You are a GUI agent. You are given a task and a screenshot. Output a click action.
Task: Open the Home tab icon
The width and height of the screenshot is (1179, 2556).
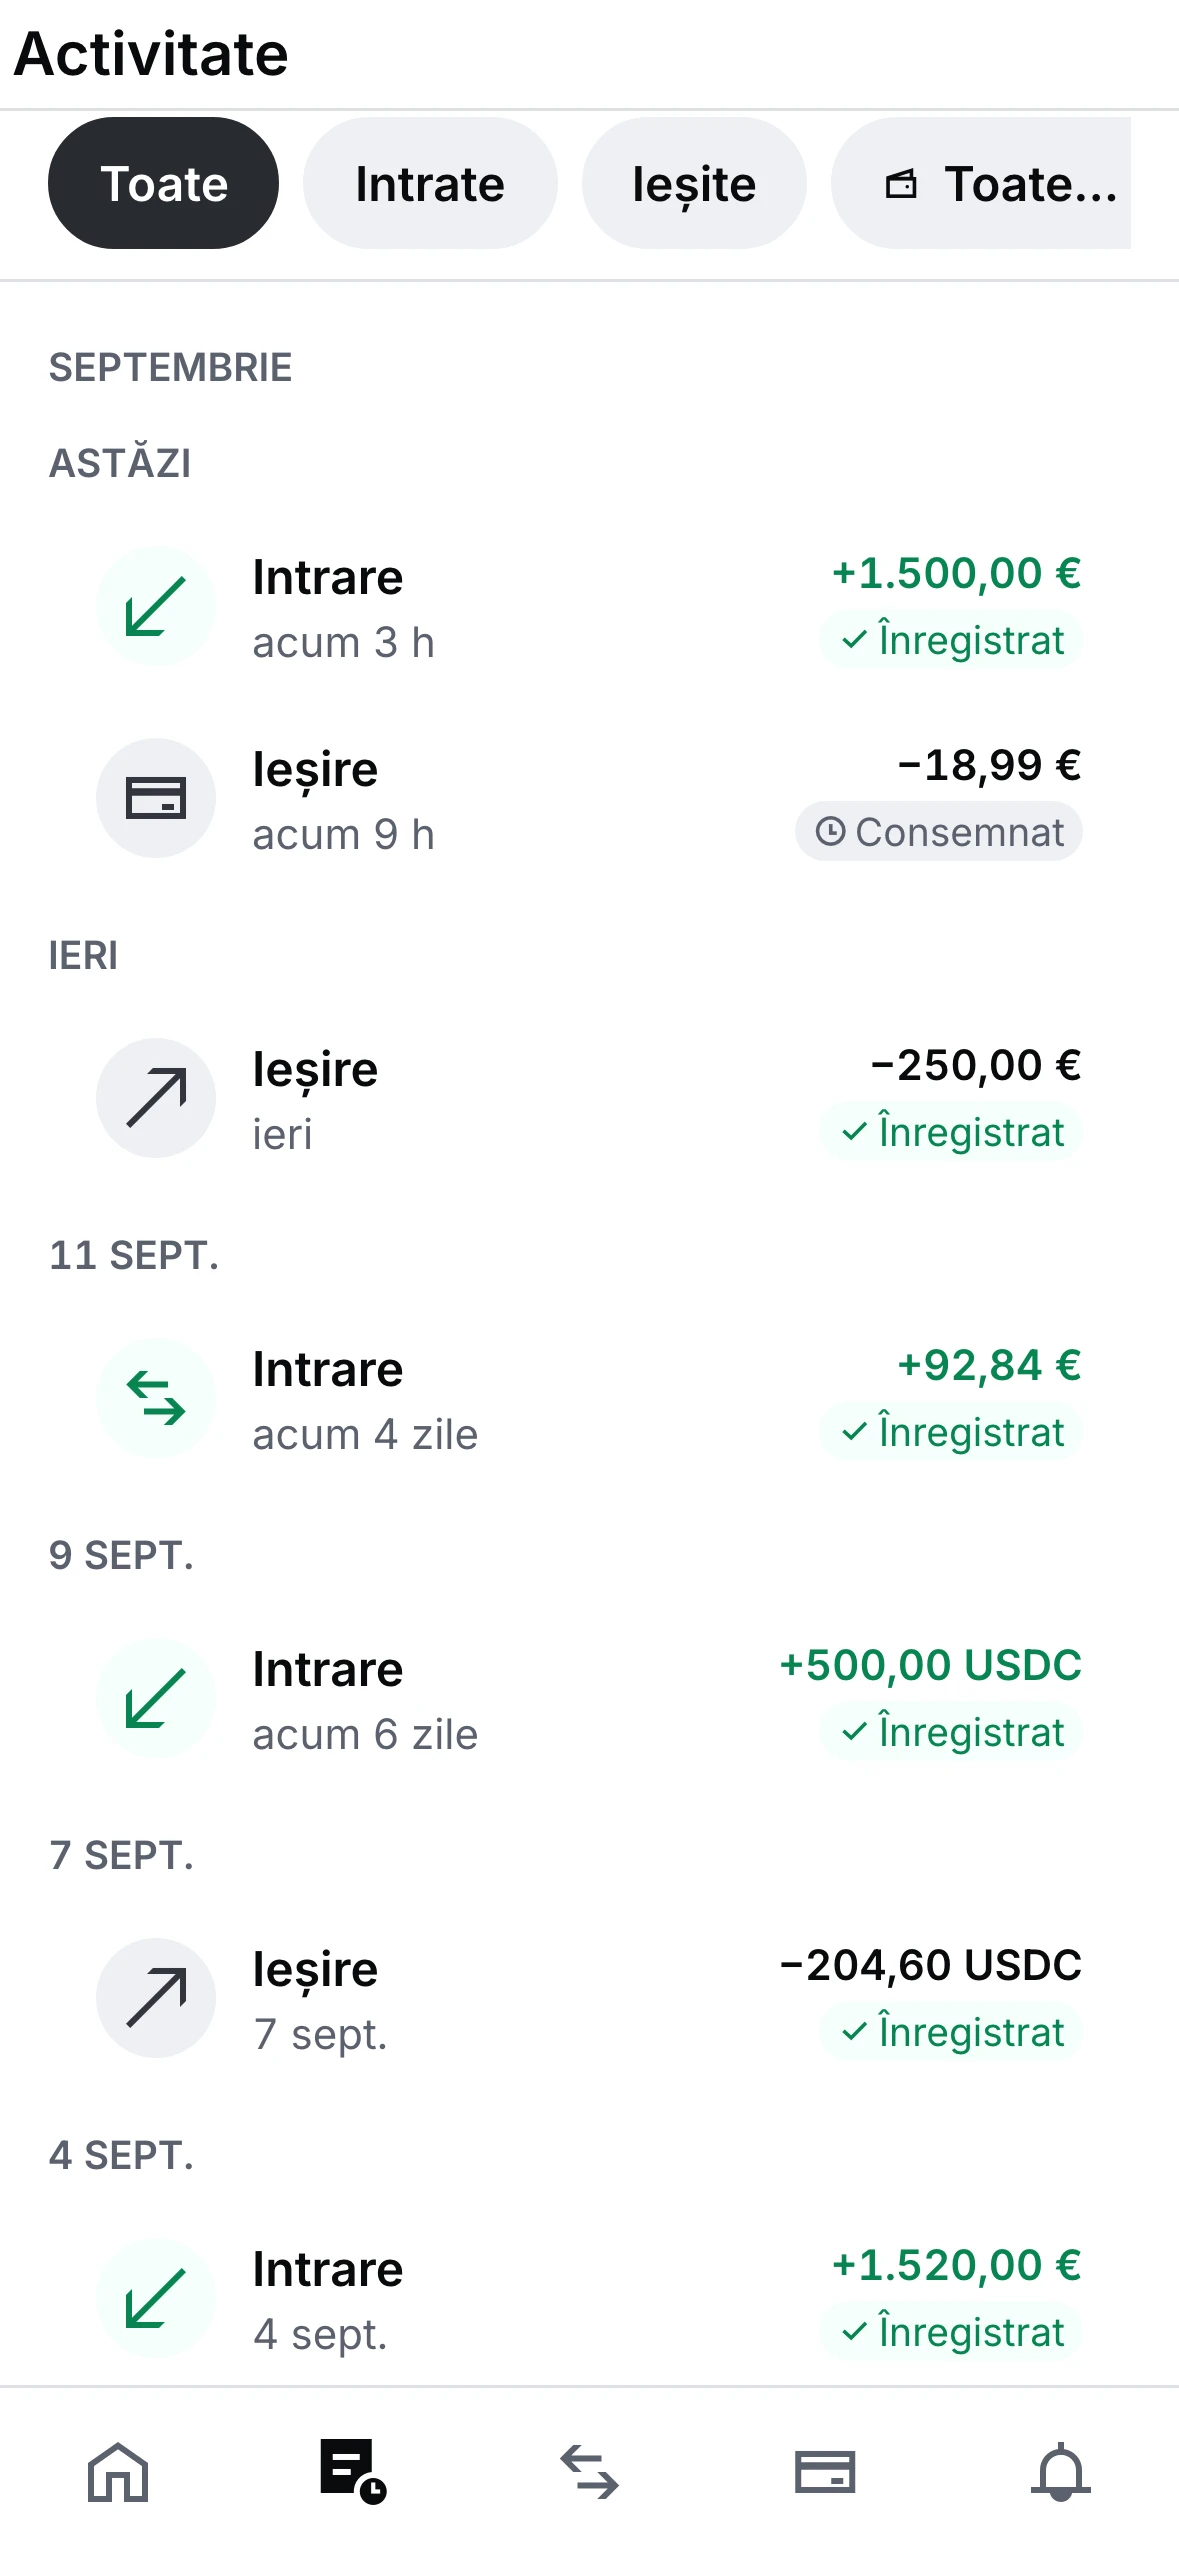[118, 2472]
